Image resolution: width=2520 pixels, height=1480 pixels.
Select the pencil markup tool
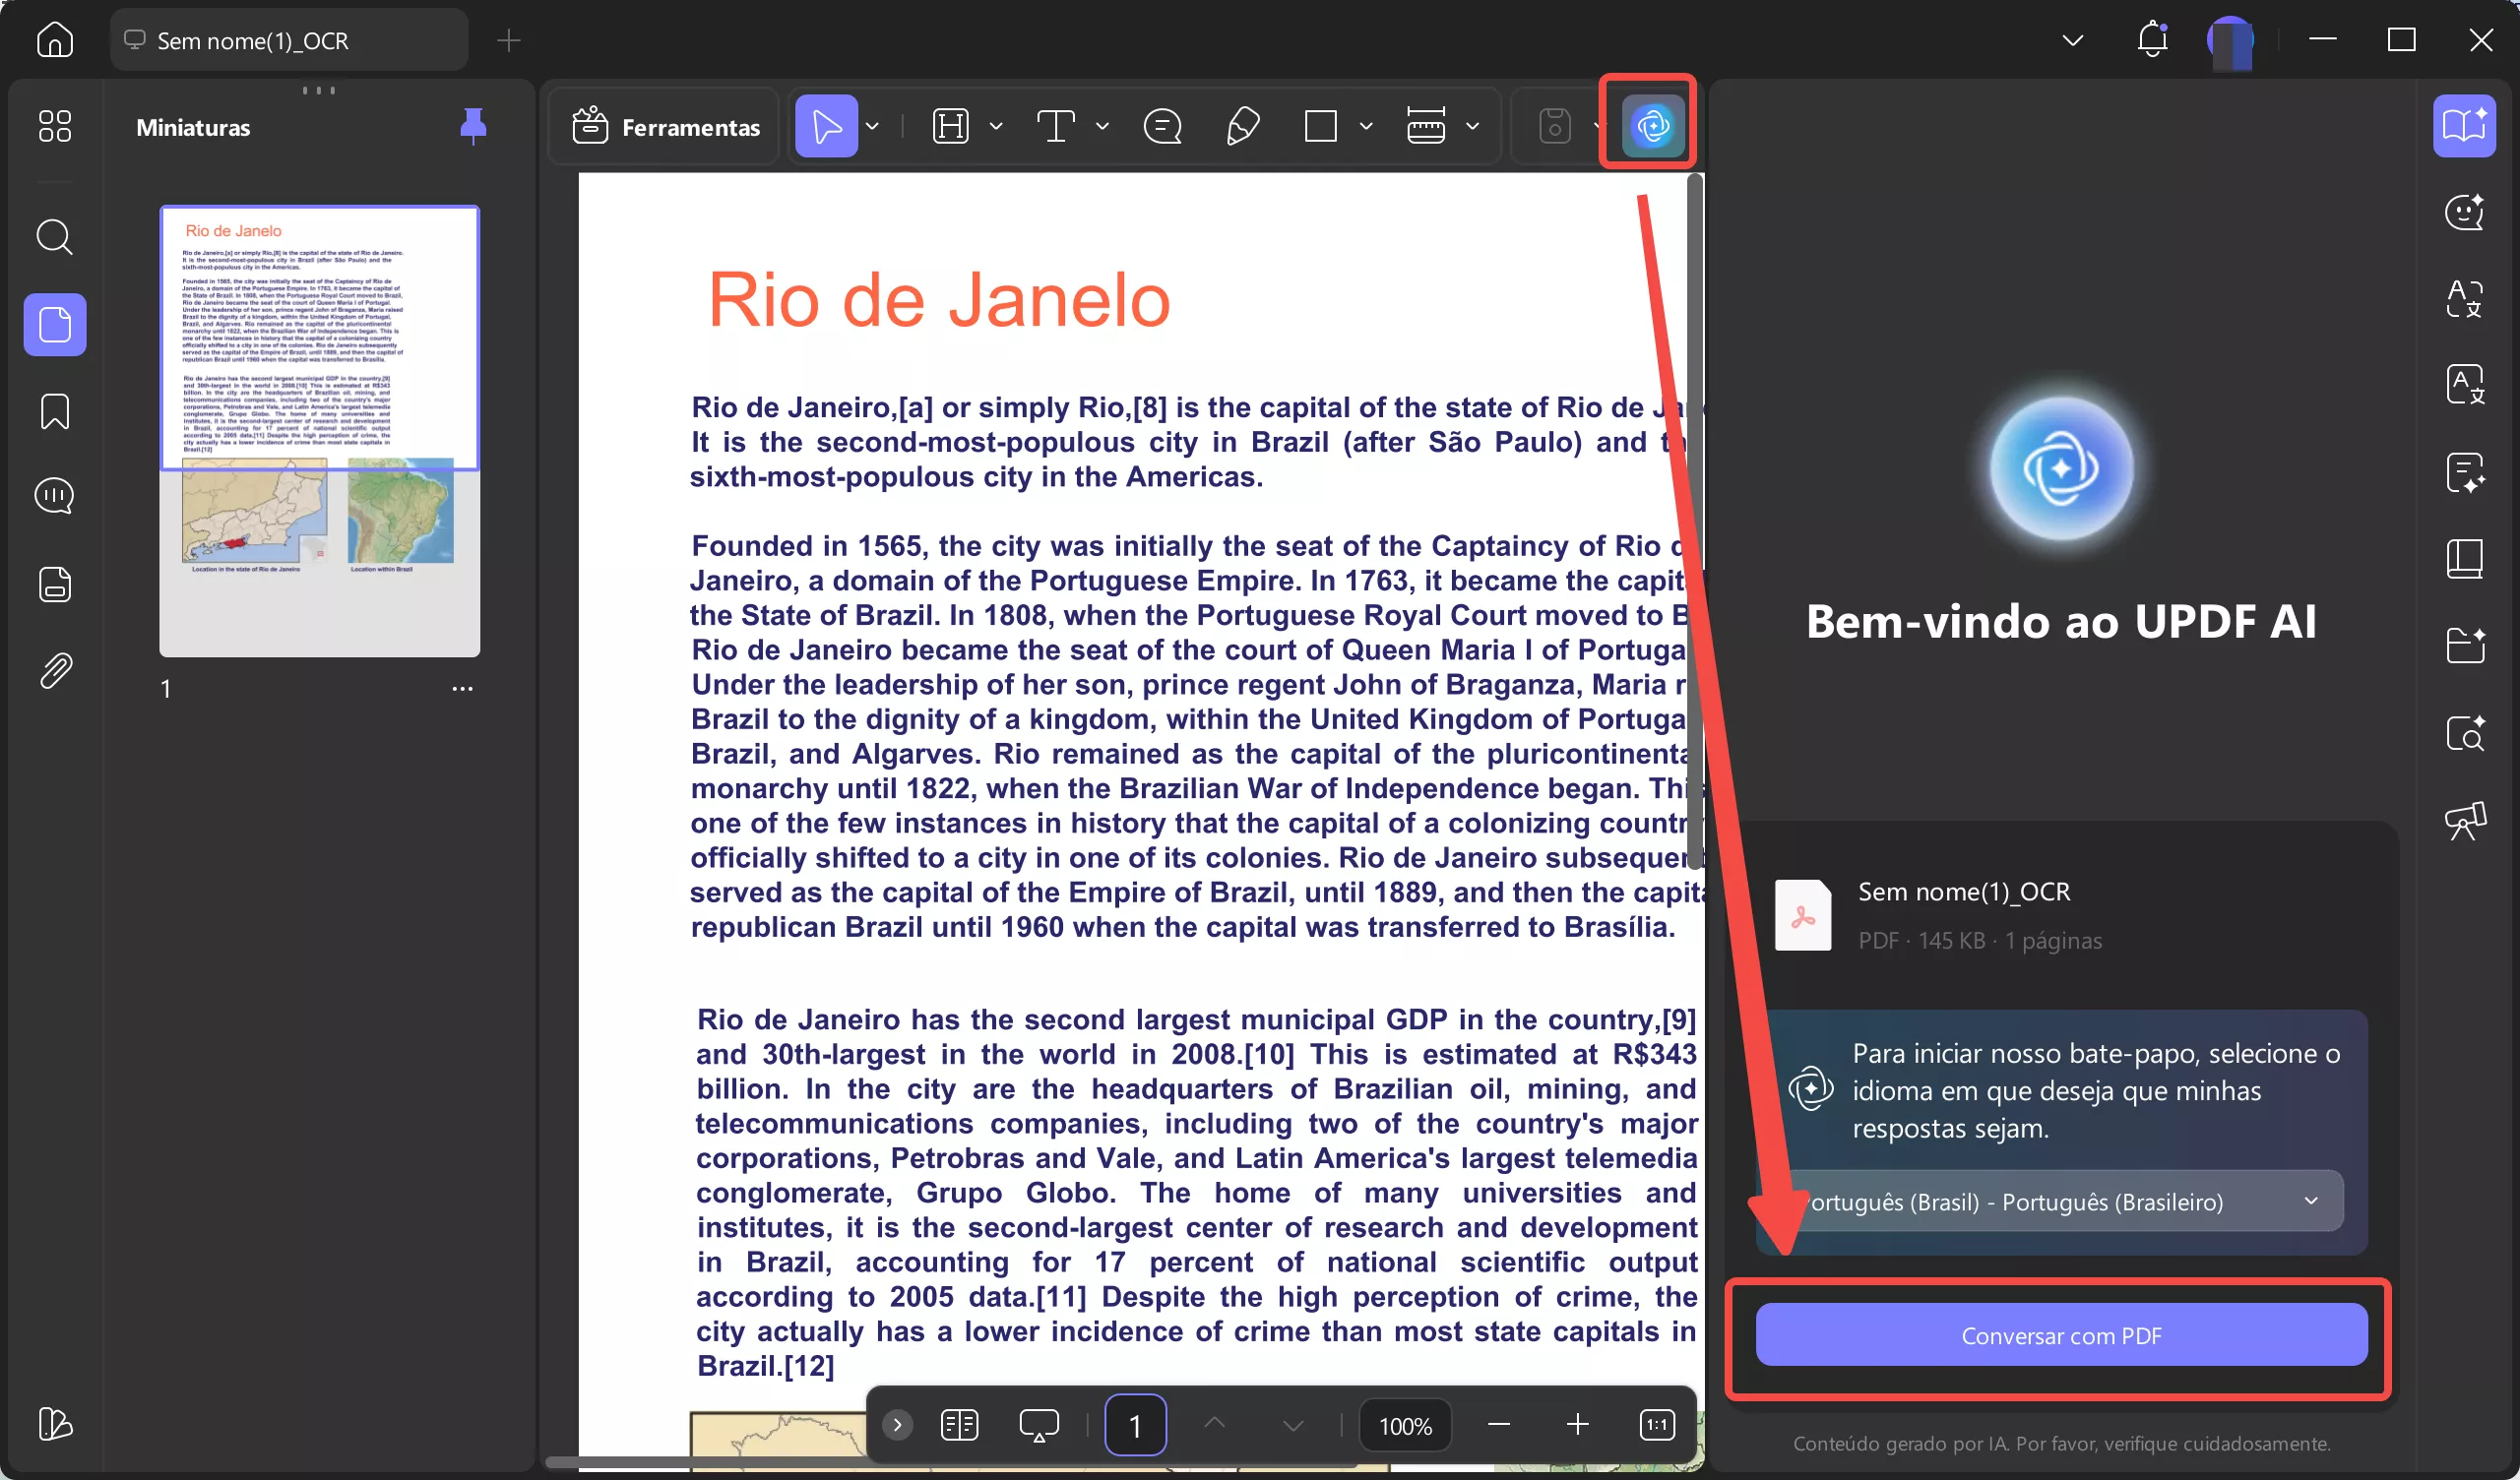[x=1242, y=125]
